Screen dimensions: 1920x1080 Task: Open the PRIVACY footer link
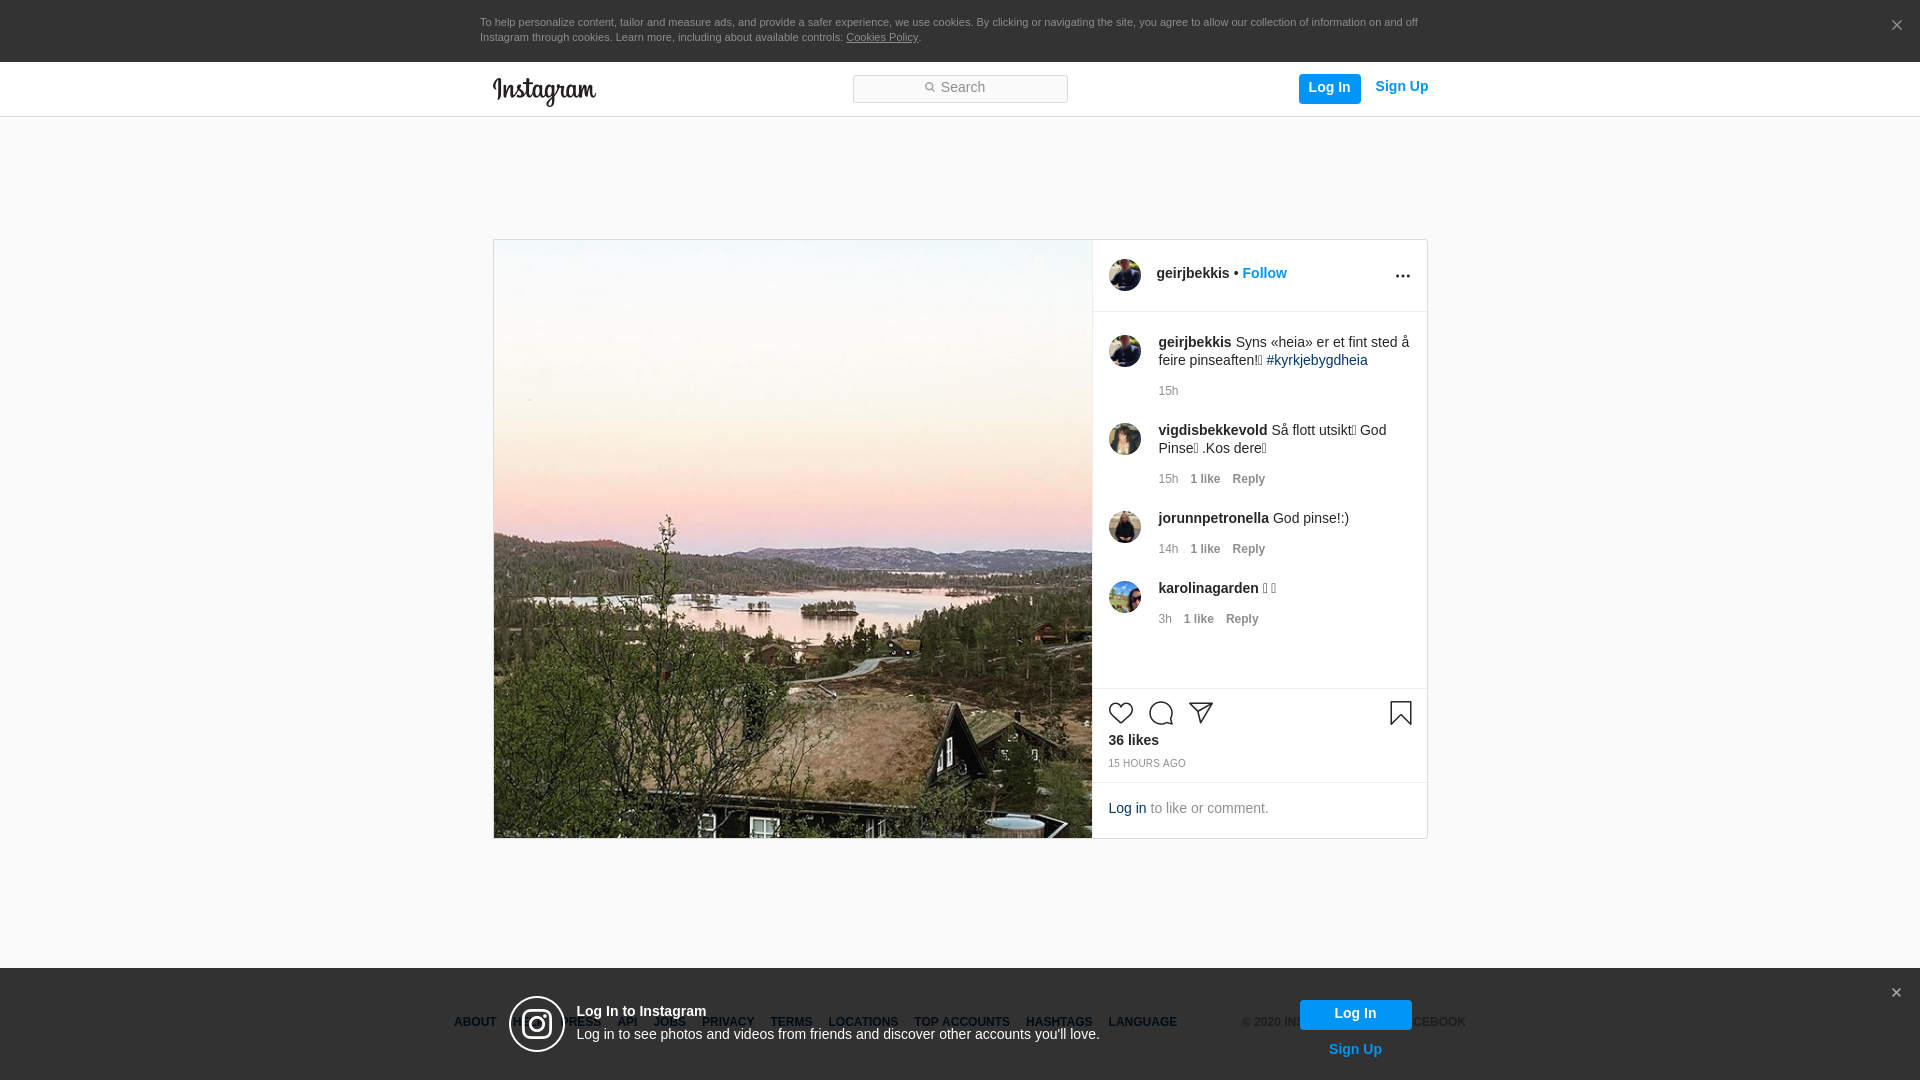click(727, 1022)
